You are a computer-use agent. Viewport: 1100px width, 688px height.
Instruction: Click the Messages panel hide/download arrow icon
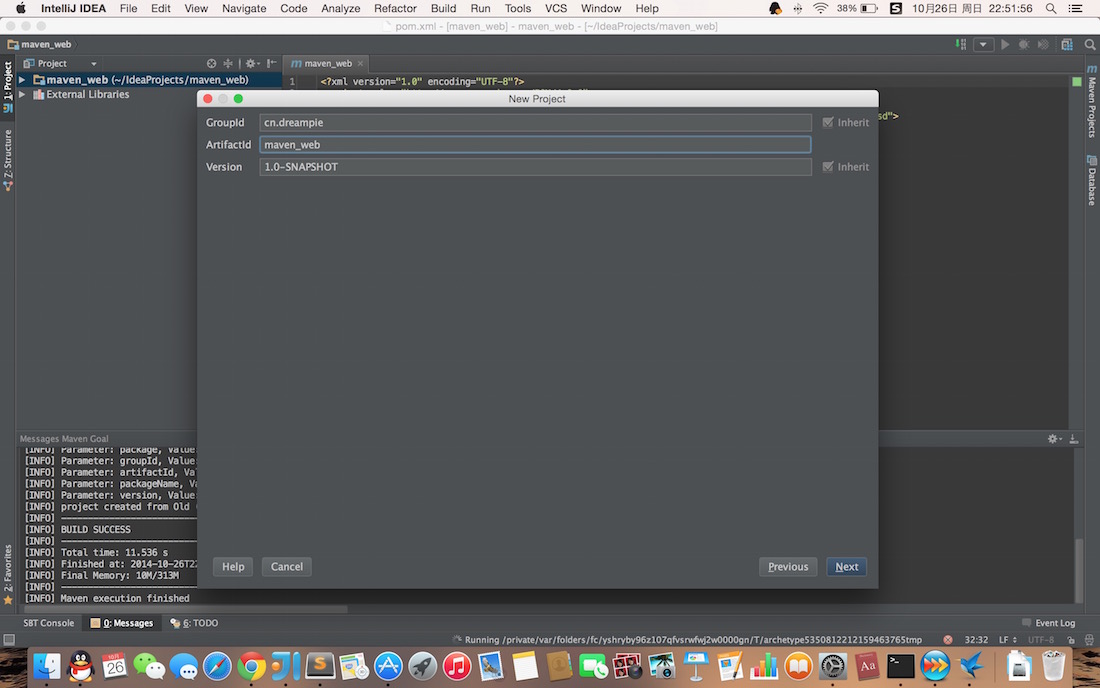[x=1073, y=439]
